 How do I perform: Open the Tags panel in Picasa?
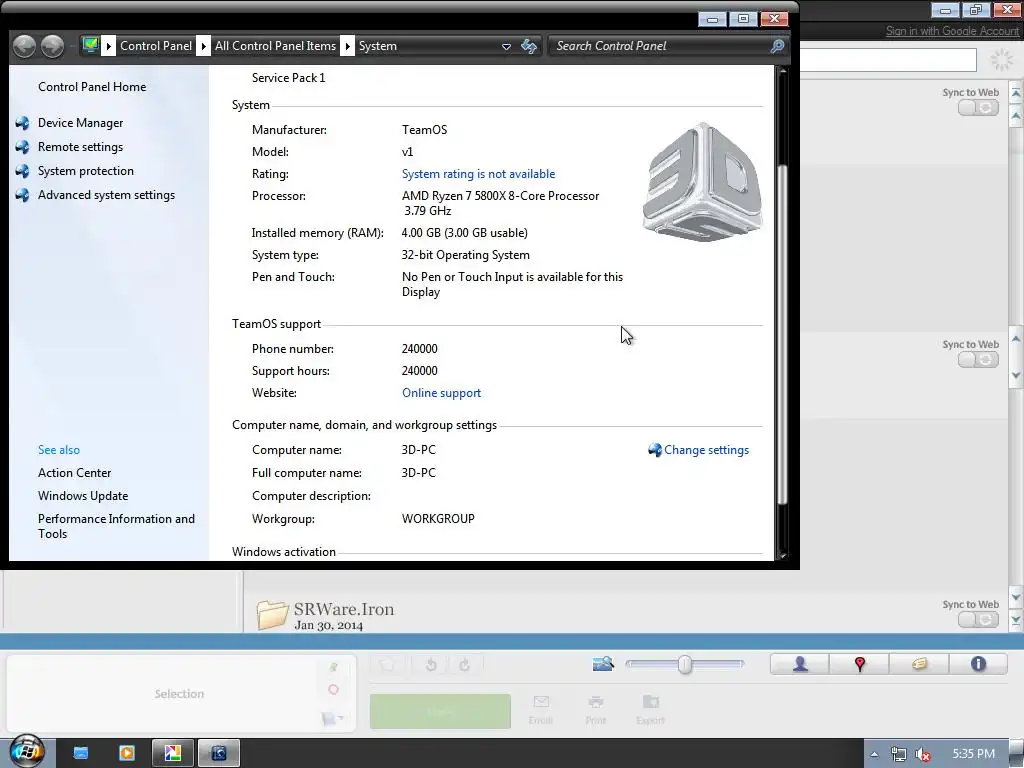tap(919, 664)
